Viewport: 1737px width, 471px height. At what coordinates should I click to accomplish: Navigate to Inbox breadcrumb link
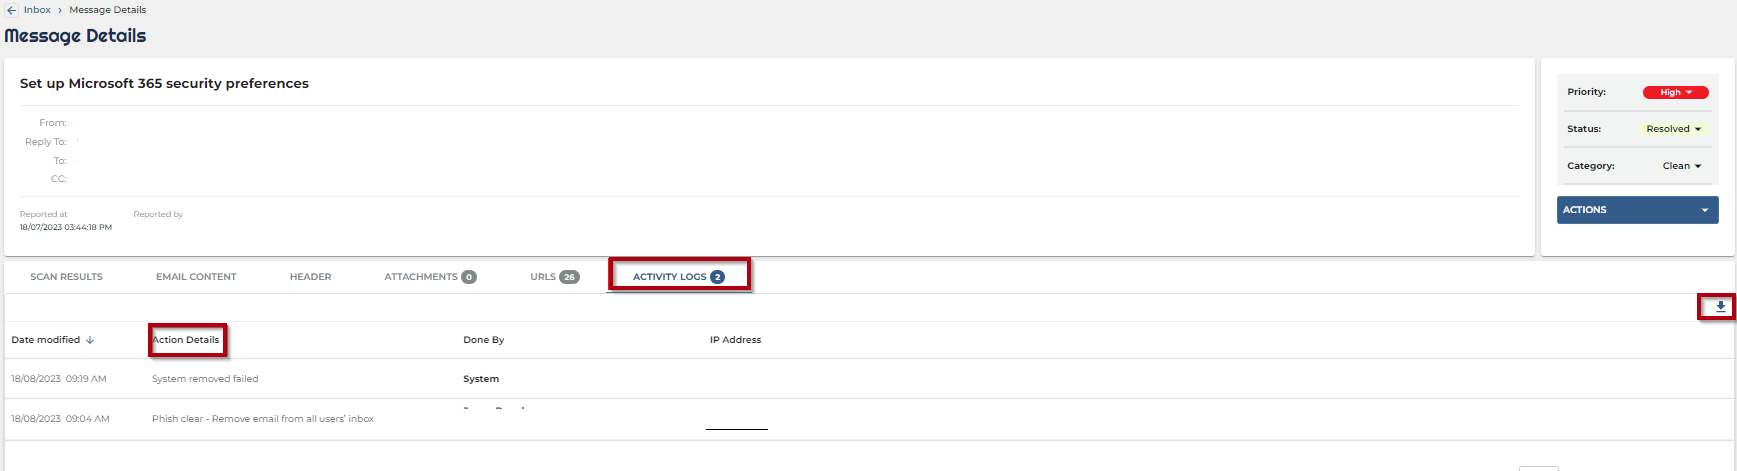pyautogui.click(x=37, y=10)
